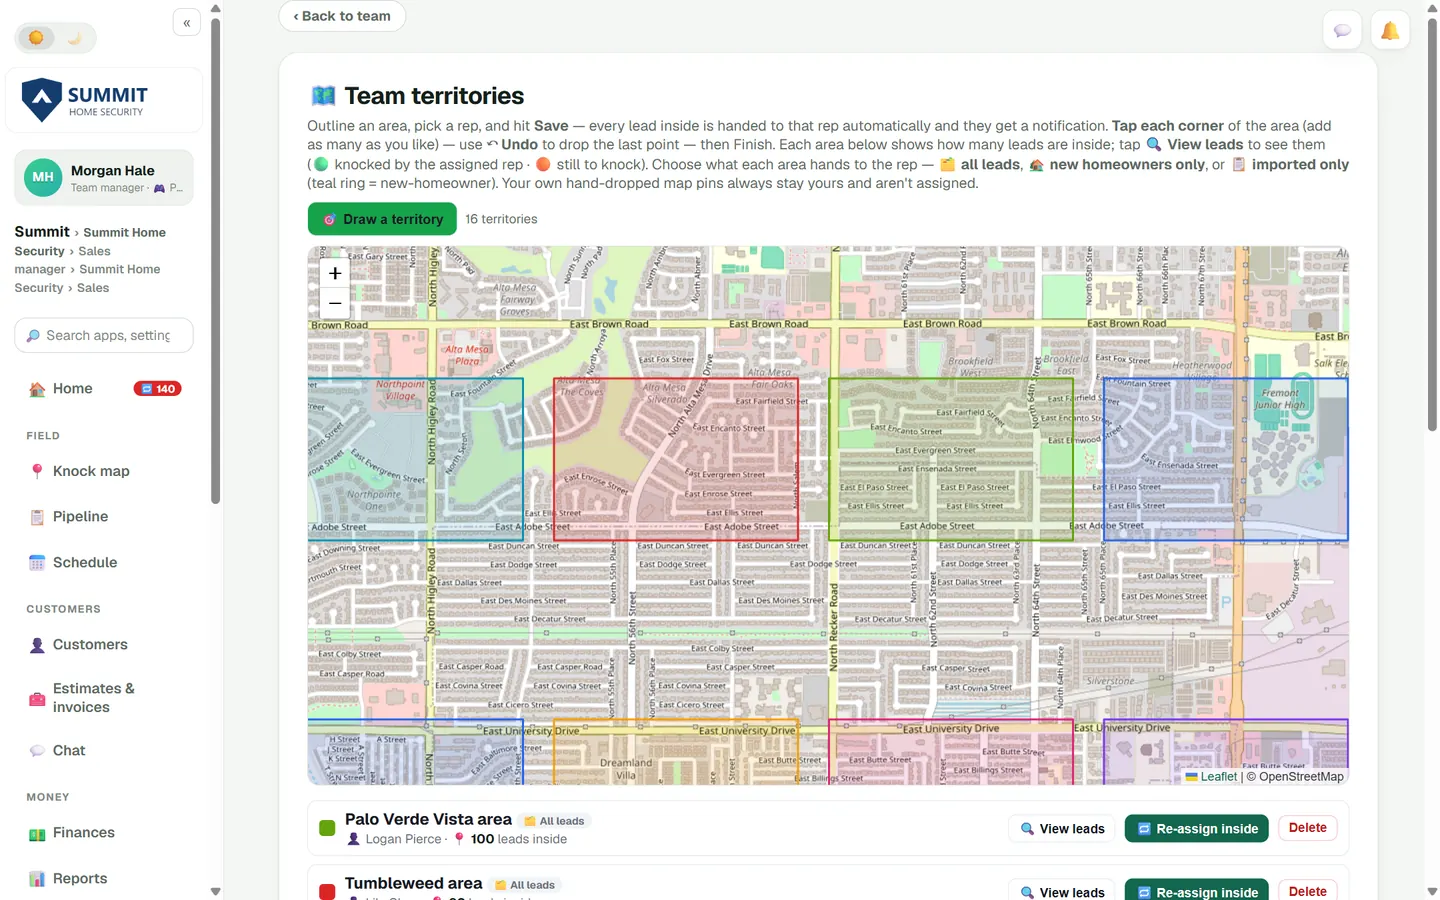Screen dimensions: 1440x900
Task: Focus the Search apps, settings field
Action: pyautogui.click(x=104, y=335)
